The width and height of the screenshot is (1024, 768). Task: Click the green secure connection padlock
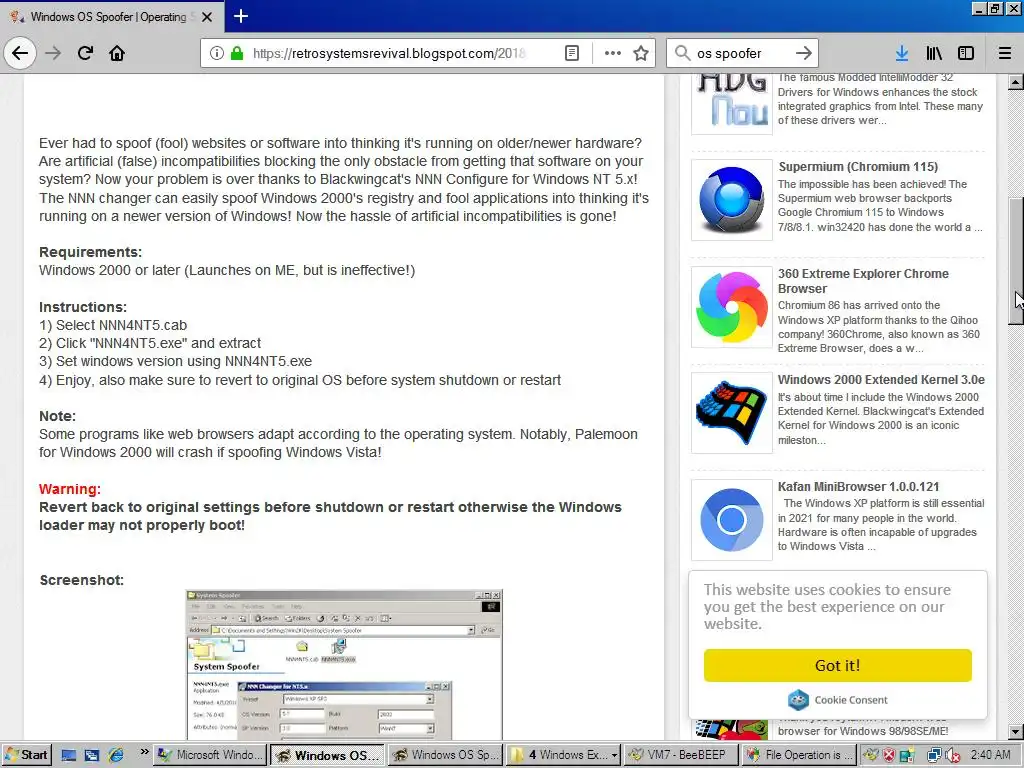pos(237,53)
